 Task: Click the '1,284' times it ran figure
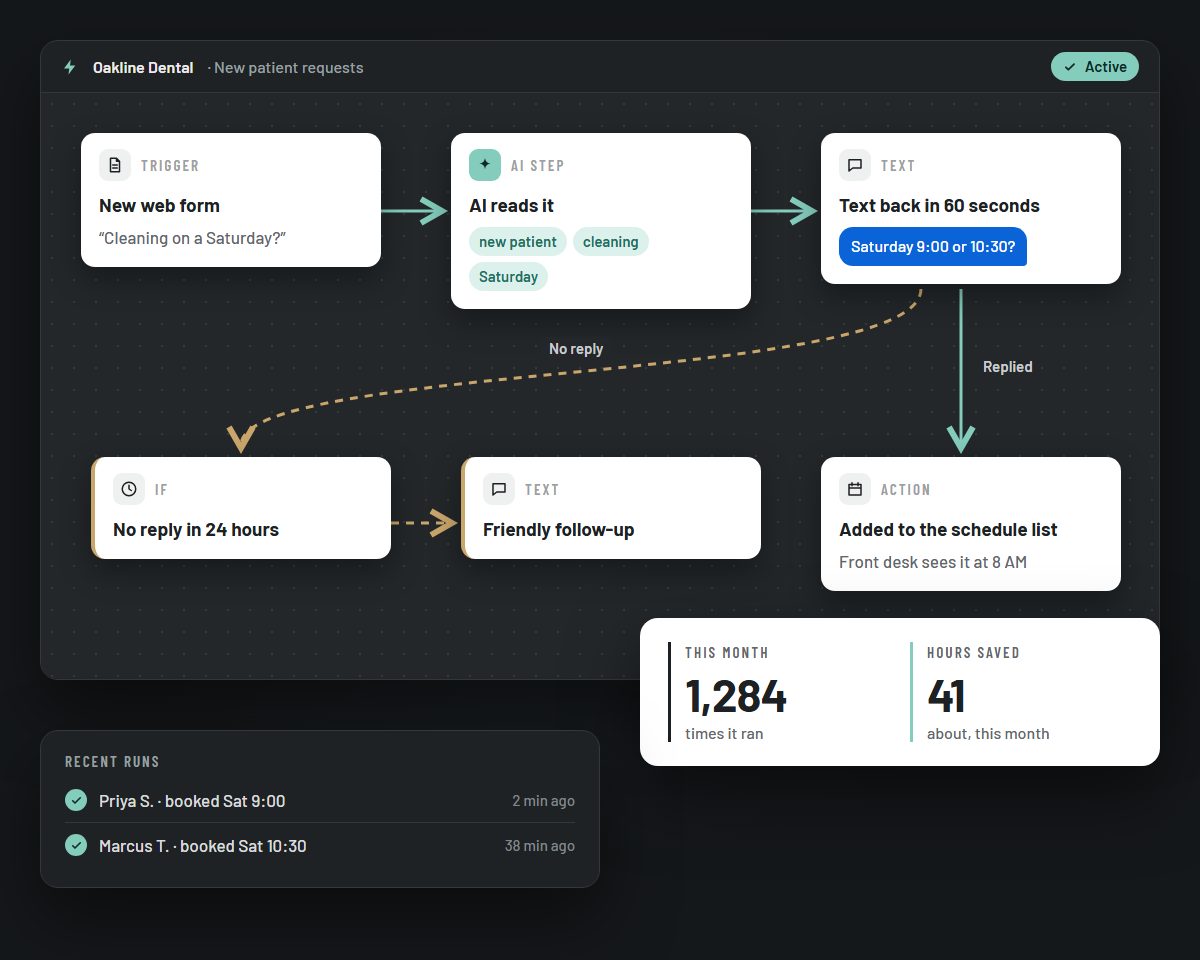[x=736, y=696]
